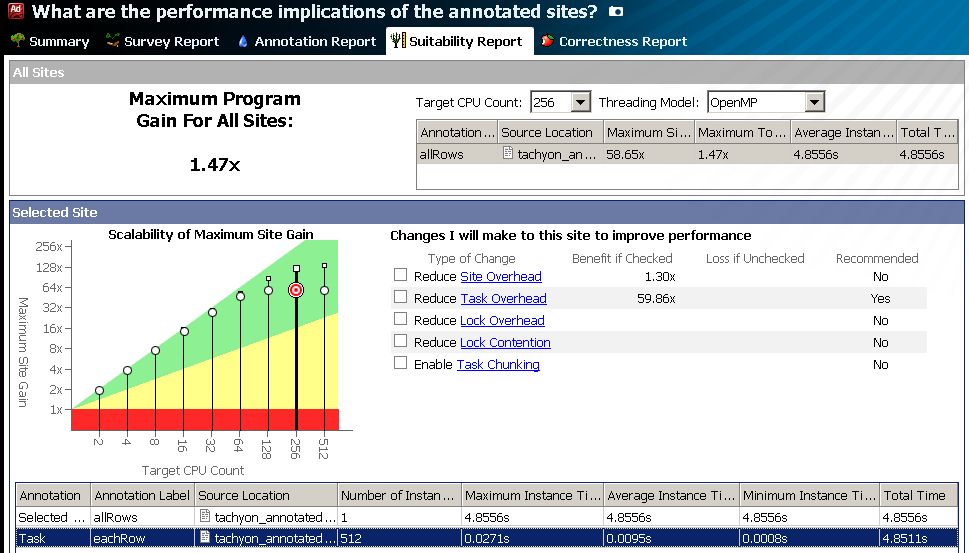
Task: Sort by Maximum Instance Ti... column
Action: (533, 496)
